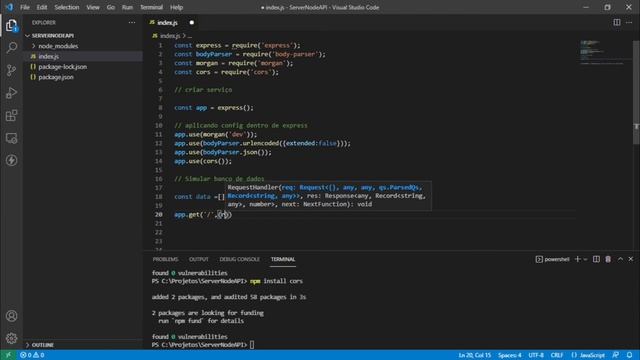Click Split Editor Right icon

tap(617, 22)
